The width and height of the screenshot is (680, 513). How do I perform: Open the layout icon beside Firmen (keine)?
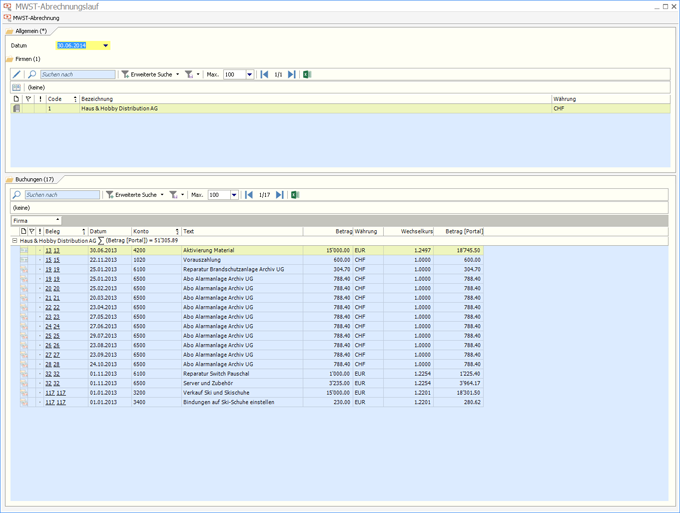tap(16, 88)
